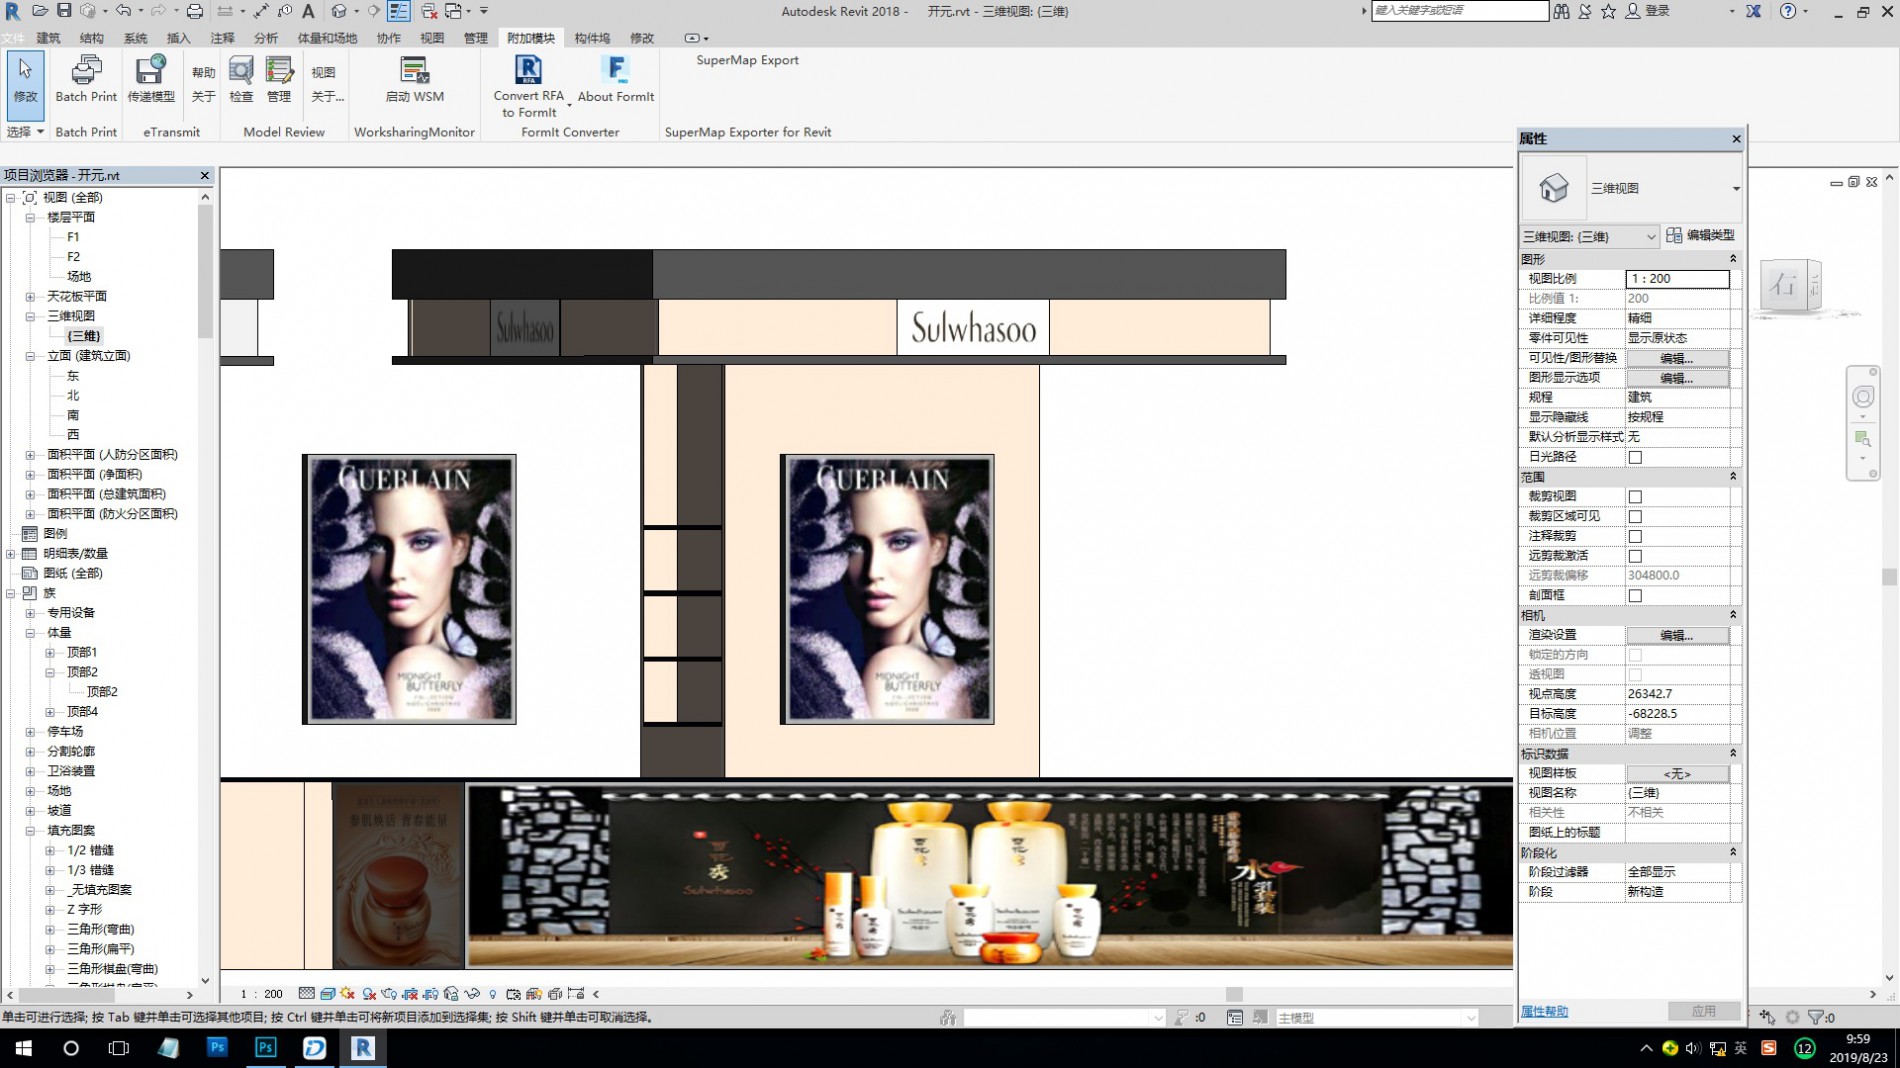The image size is (1900, 1068).
Task: Print using the printer icon
Action: point(195,11)
